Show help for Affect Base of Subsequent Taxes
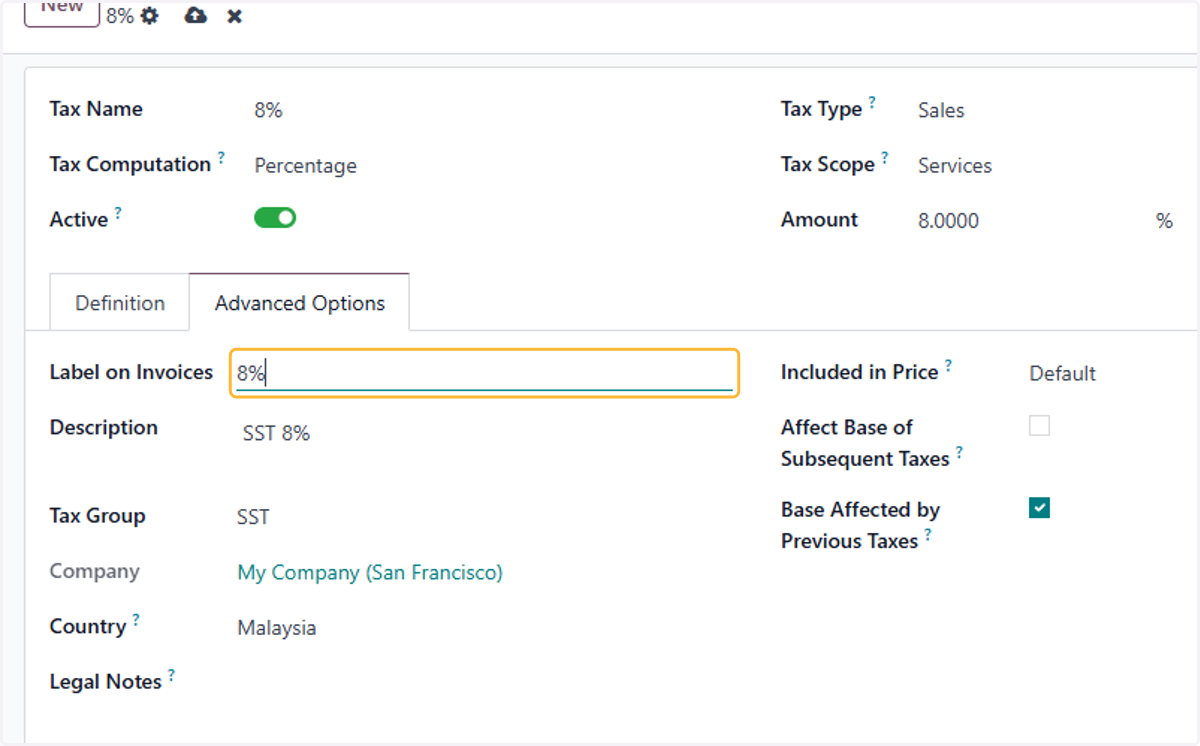This screenshot has width=1200, height=746. click(x=959, y=452)
